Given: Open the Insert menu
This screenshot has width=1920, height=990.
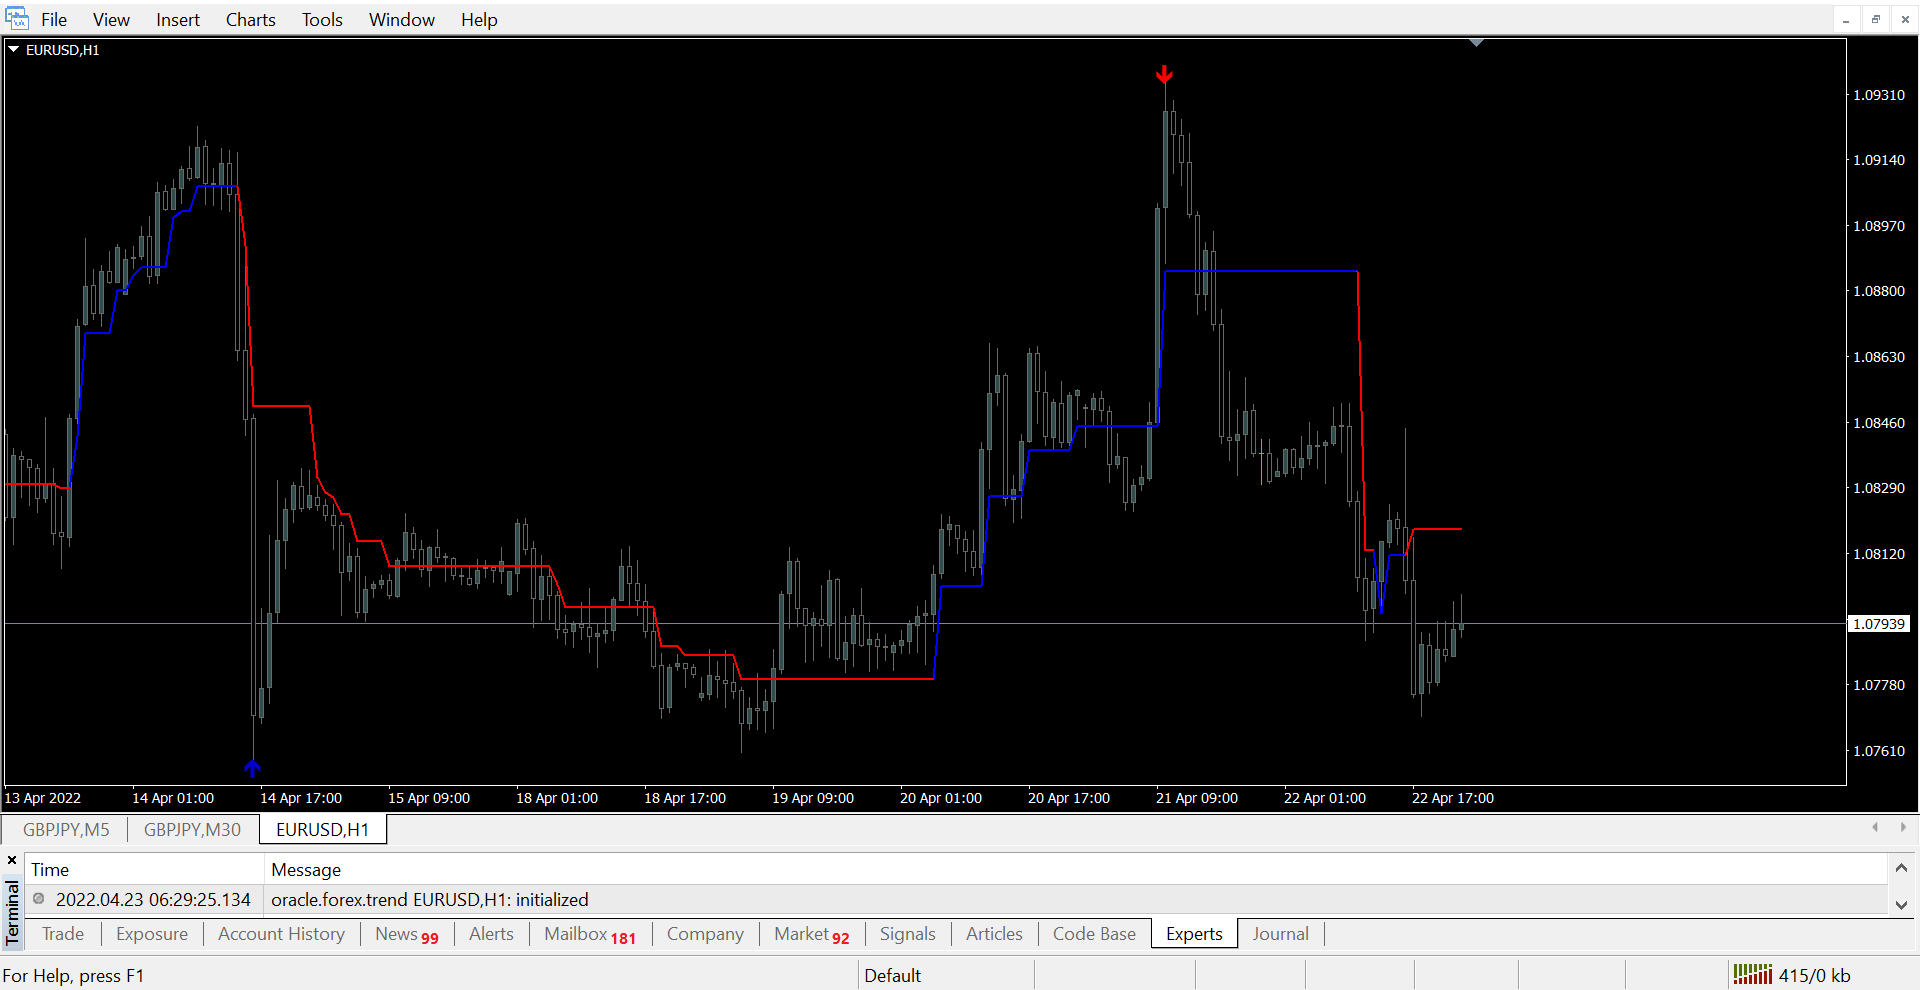Looking at the screenshot, I should coord(177,20).
